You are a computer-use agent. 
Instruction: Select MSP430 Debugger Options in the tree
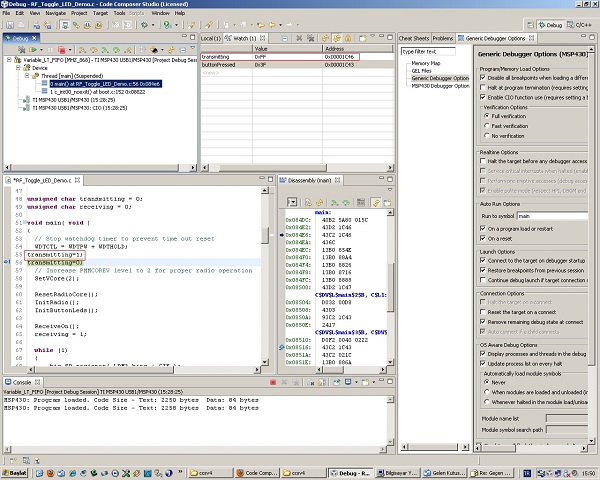(x=440, y=86)
